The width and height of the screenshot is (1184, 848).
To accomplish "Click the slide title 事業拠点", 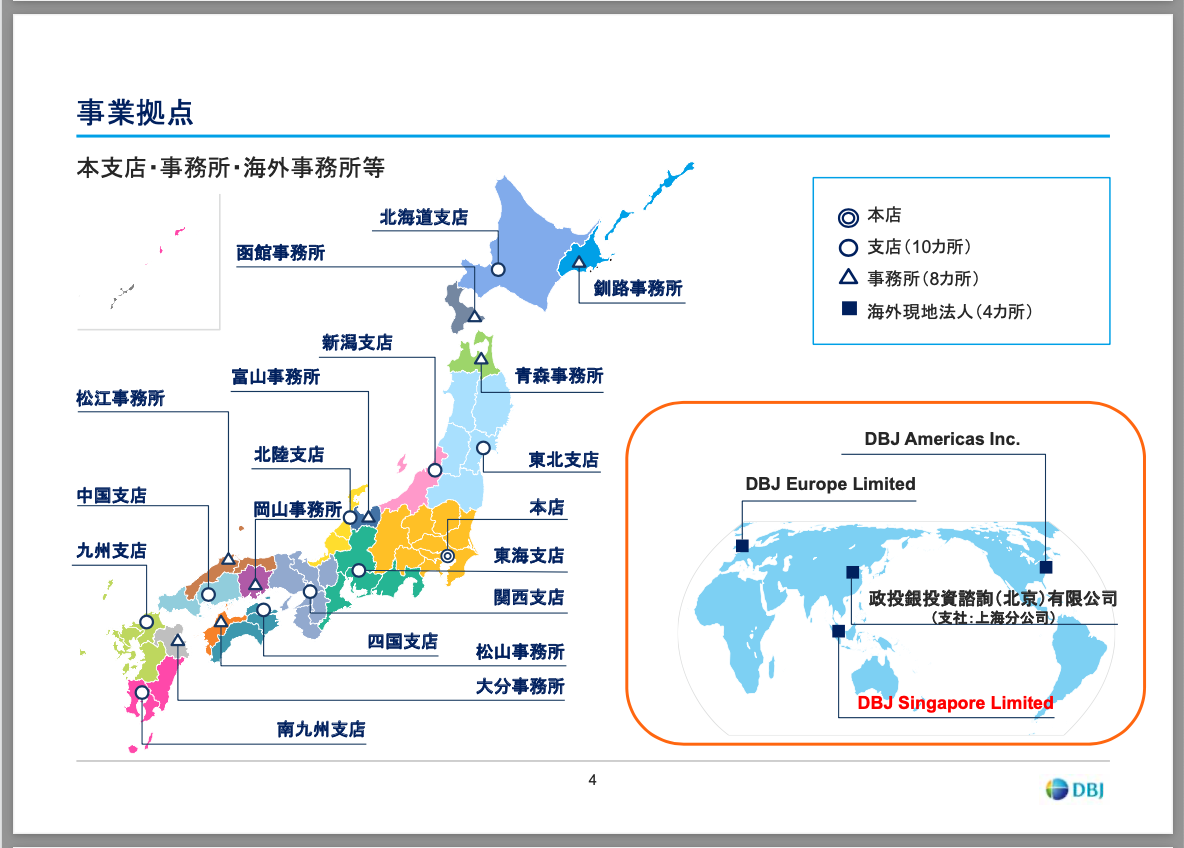I will pos(135,113).
